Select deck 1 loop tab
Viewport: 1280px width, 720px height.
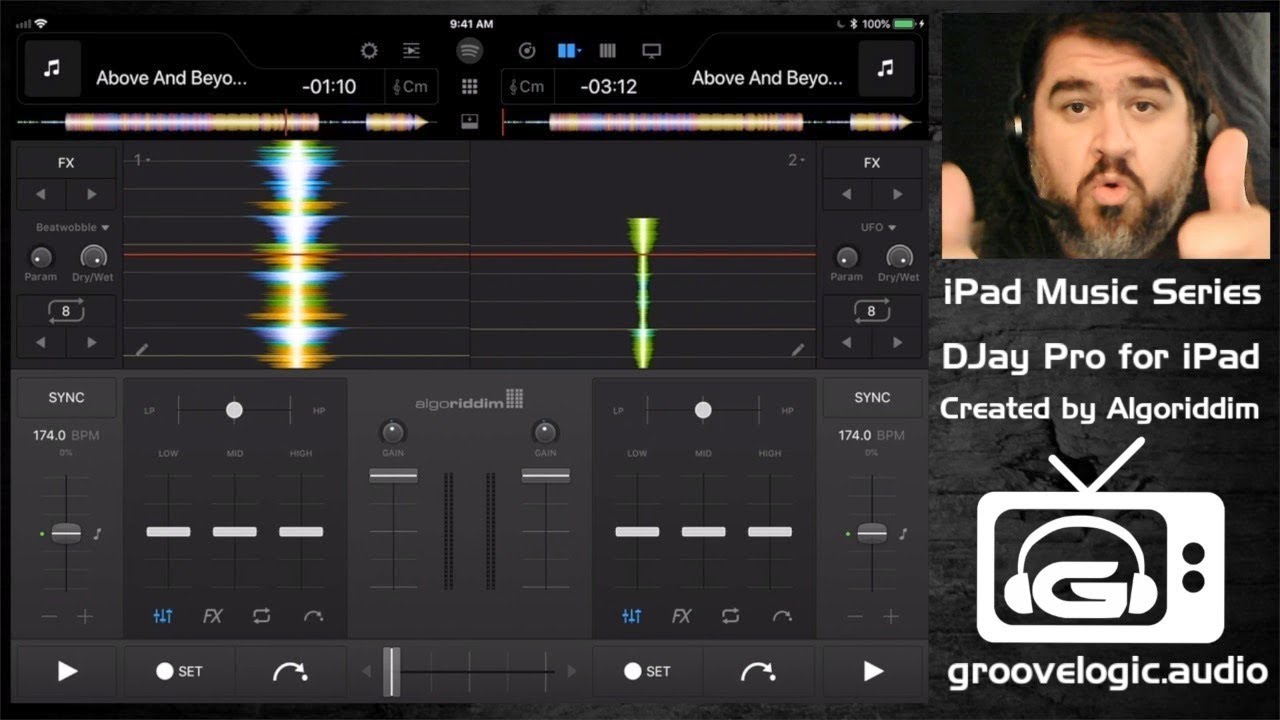(x=261, y=616)
